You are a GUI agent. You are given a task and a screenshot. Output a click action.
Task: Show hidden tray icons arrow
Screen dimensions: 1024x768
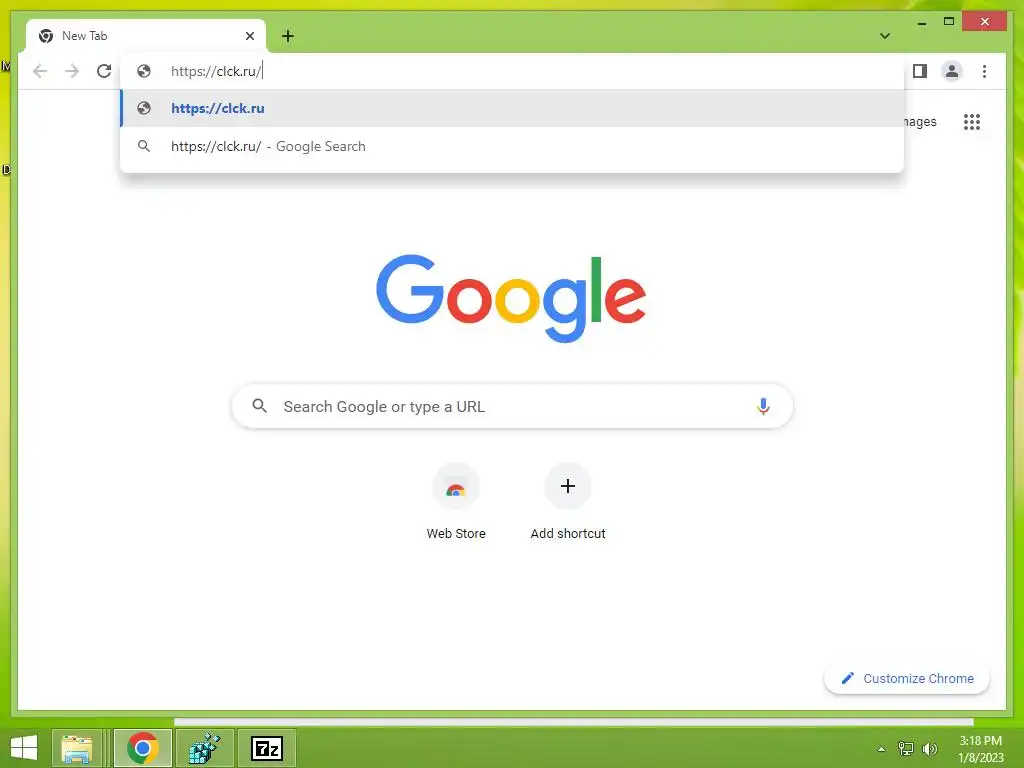click(882, 749)
